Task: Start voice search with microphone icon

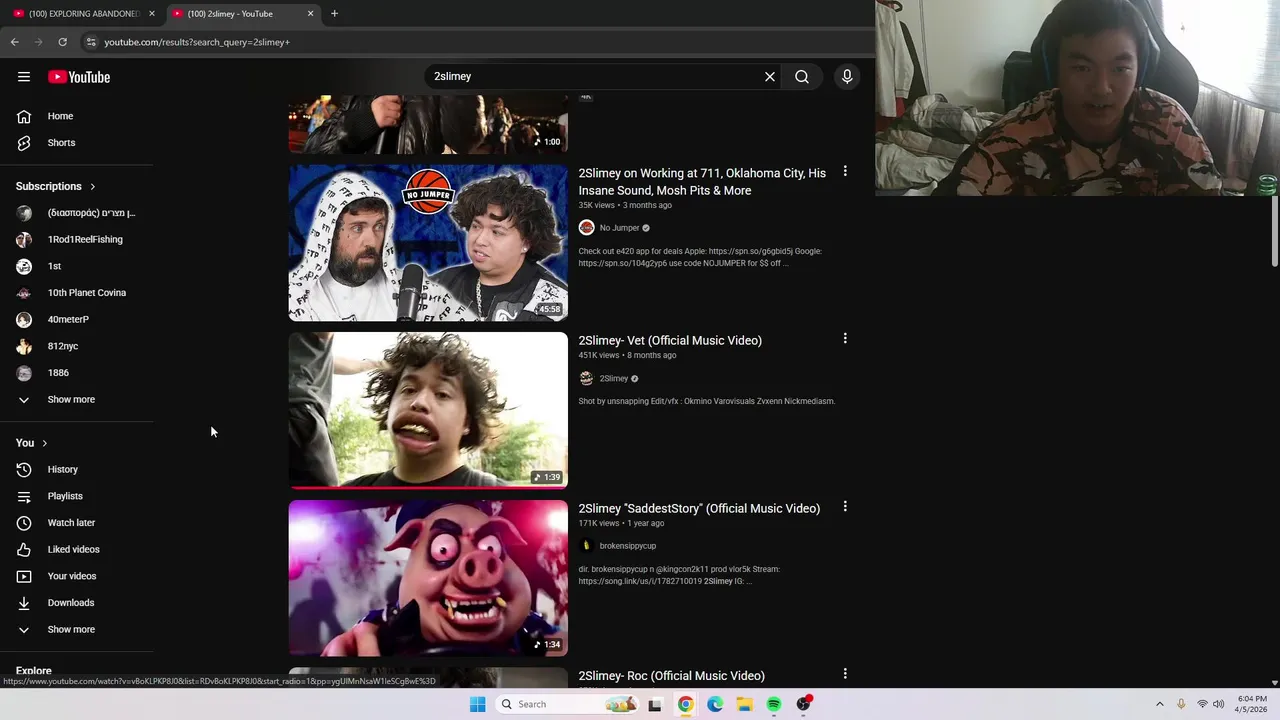Action: click(847, 77)
